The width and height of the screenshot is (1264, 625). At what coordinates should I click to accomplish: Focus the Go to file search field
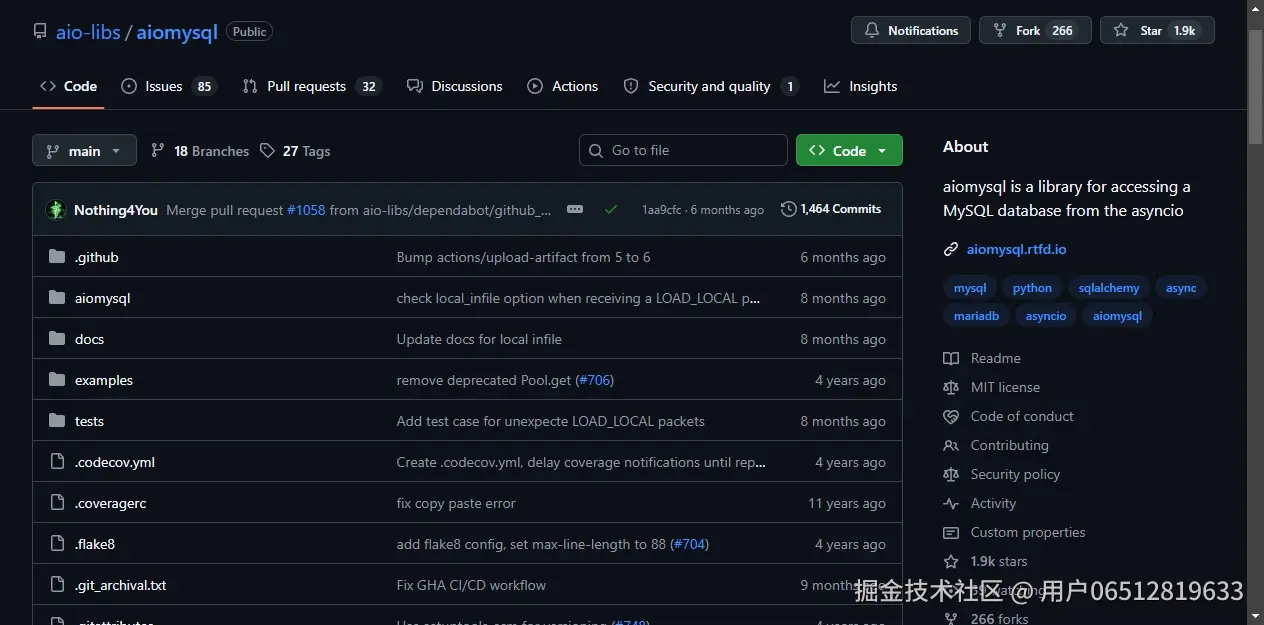[x=683, y=150]
